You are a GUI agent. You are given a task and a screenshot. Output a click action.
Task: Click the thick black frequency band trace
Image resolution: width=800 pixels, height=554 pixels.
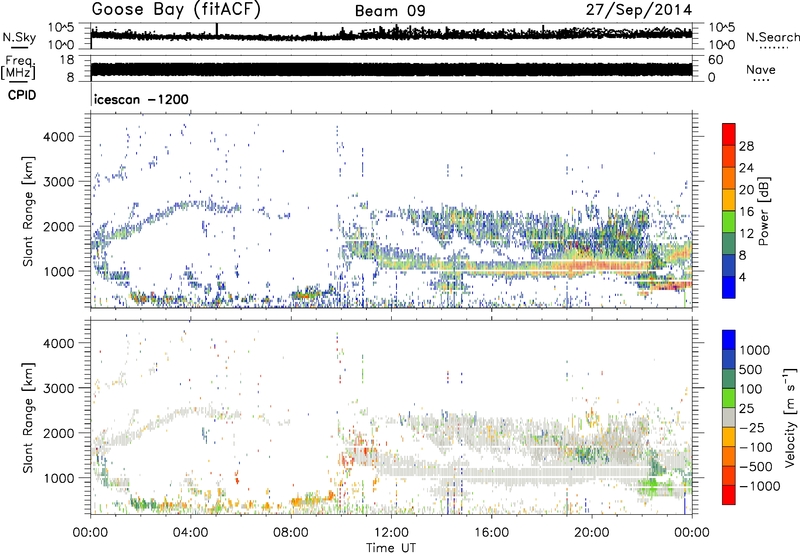pyautogui.click(x=391, y=69)
